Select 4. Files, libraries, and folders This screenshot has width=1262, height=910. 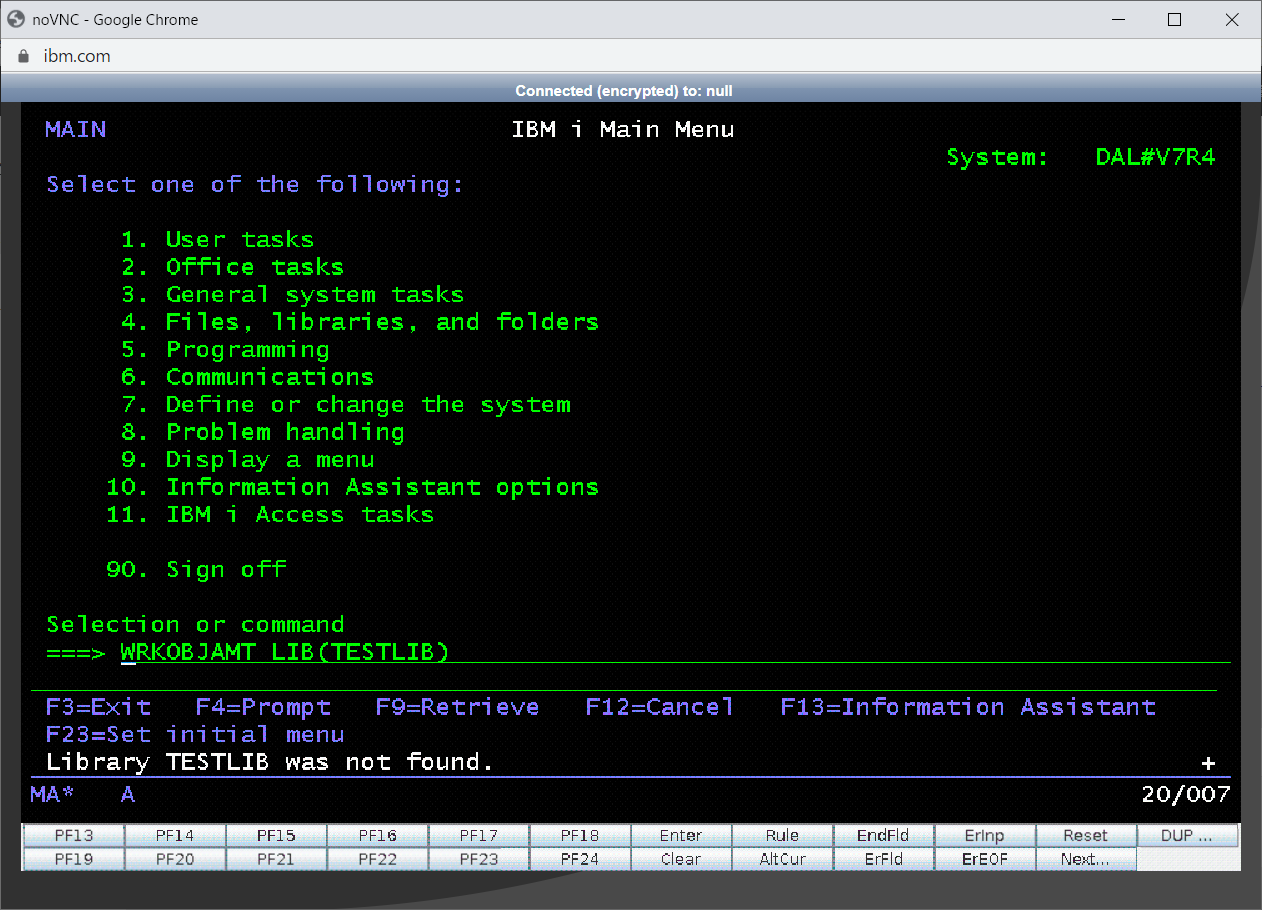(x=360, y=322)
